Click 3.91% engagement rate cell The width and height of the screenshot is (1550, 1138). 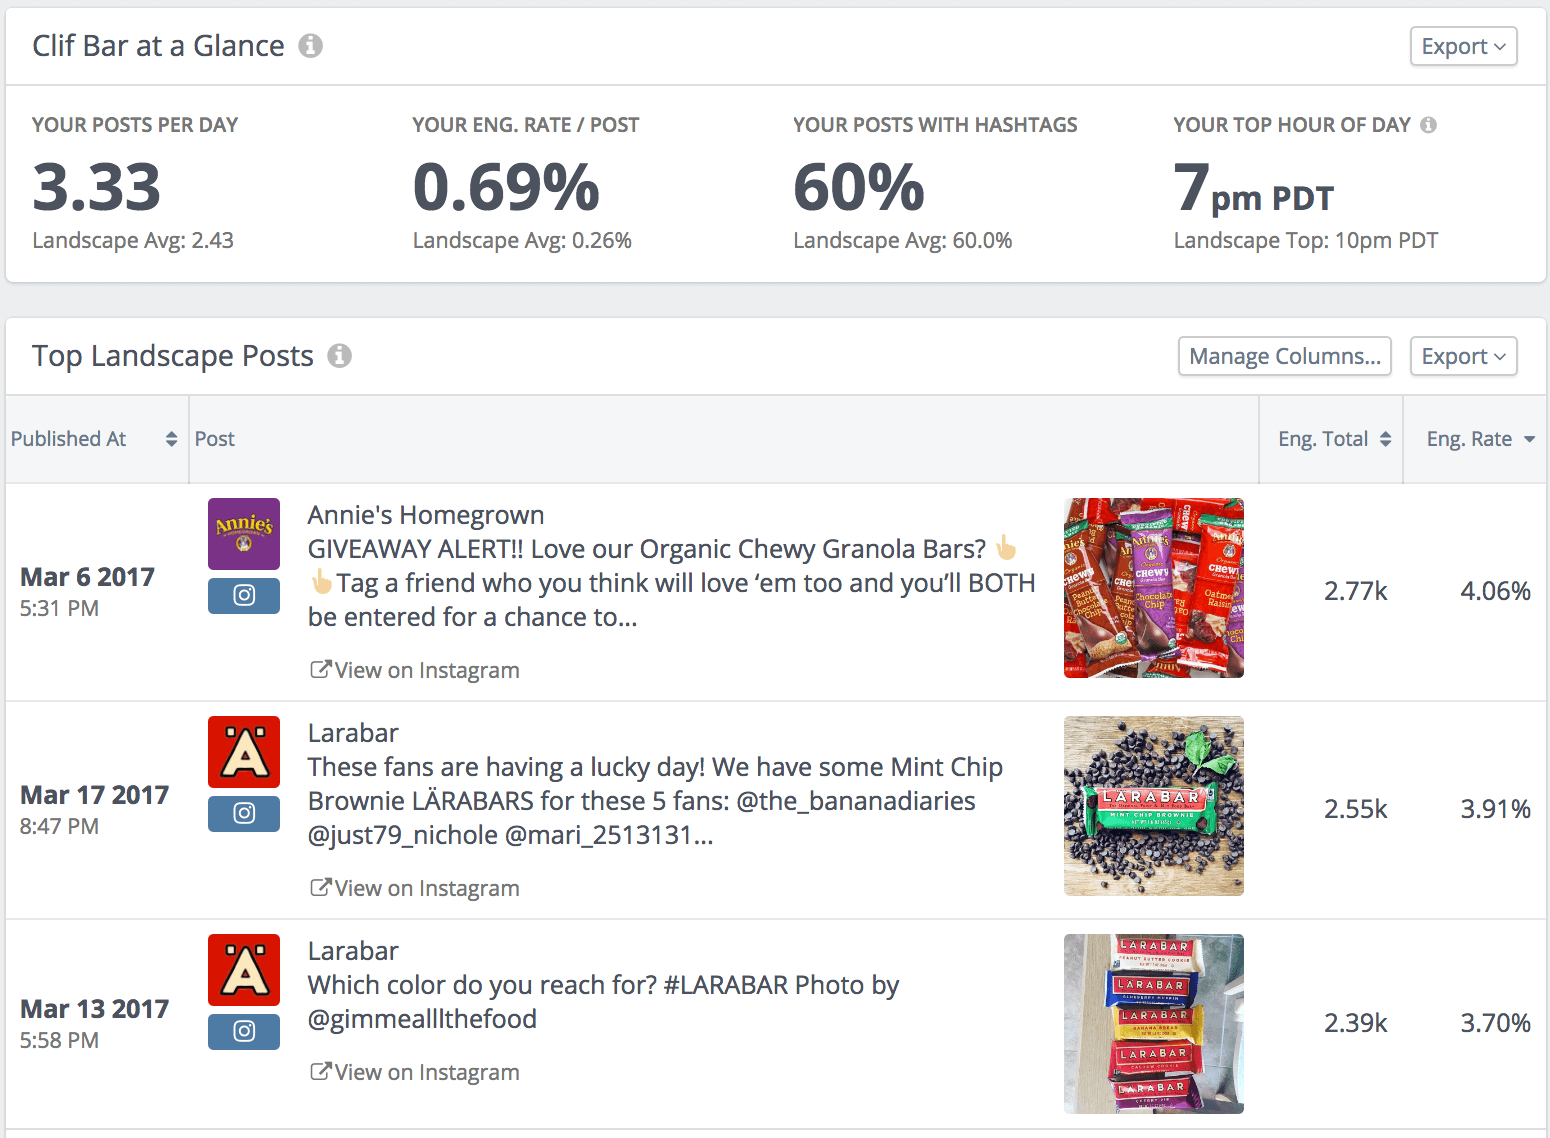click(x=1496, y=809)
